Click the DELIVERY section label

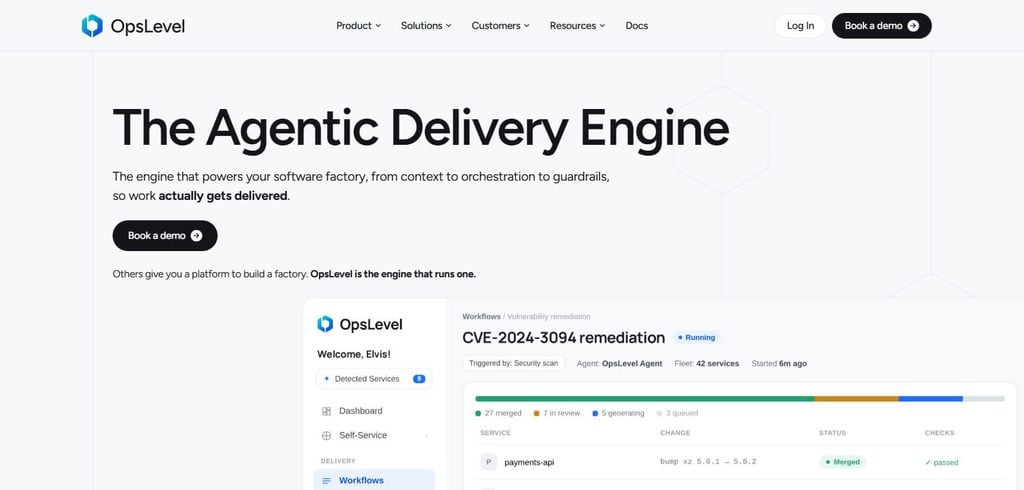coord(338,461)
